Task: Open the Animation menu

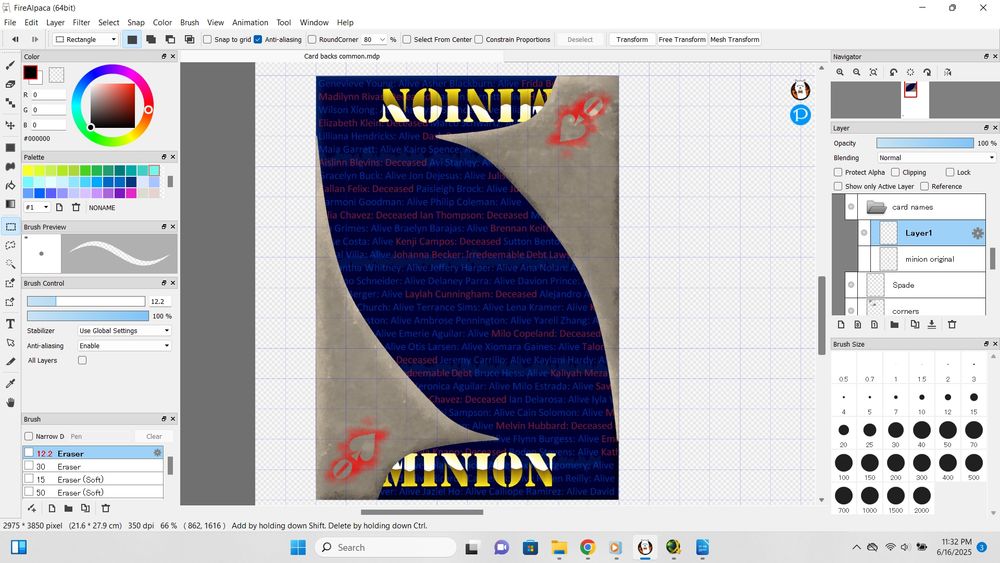Action: pos(250,22)
